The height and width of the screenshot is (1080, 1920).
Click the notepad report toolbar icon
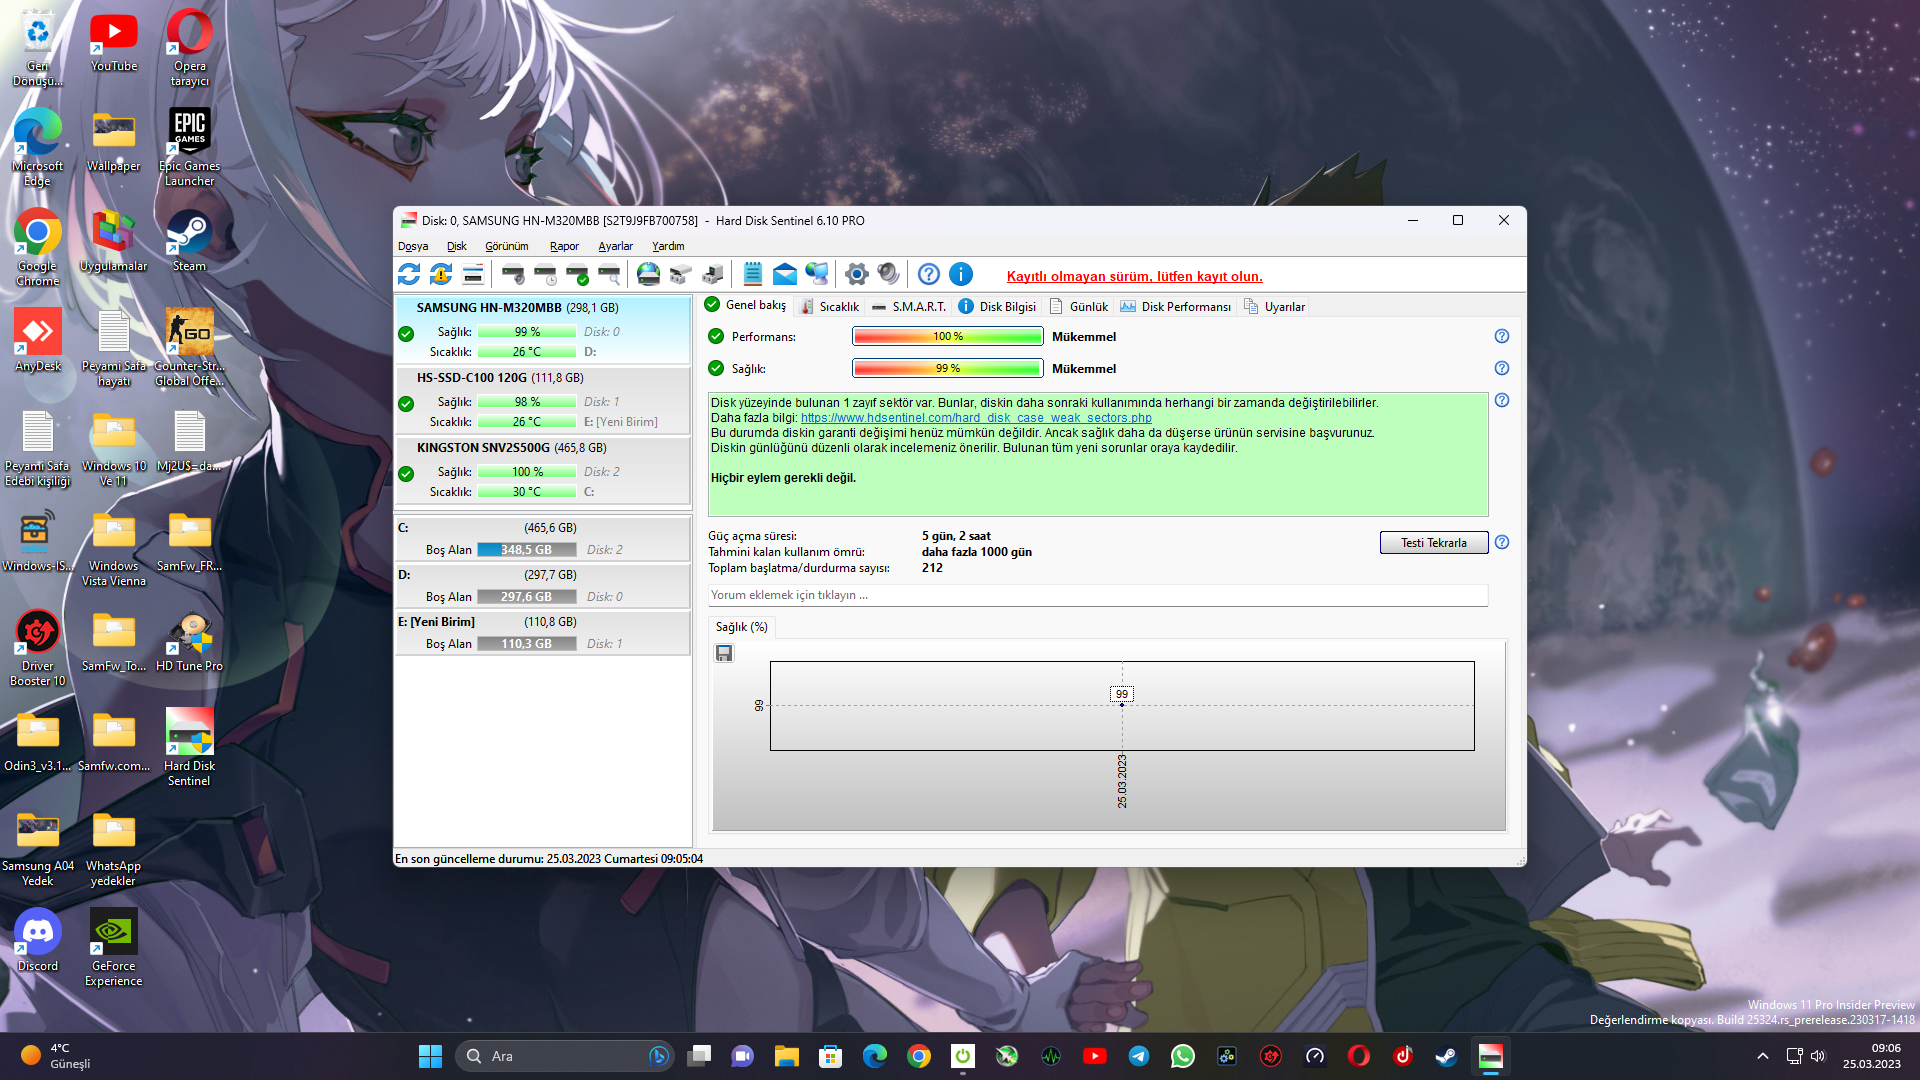tap(753, 274)
